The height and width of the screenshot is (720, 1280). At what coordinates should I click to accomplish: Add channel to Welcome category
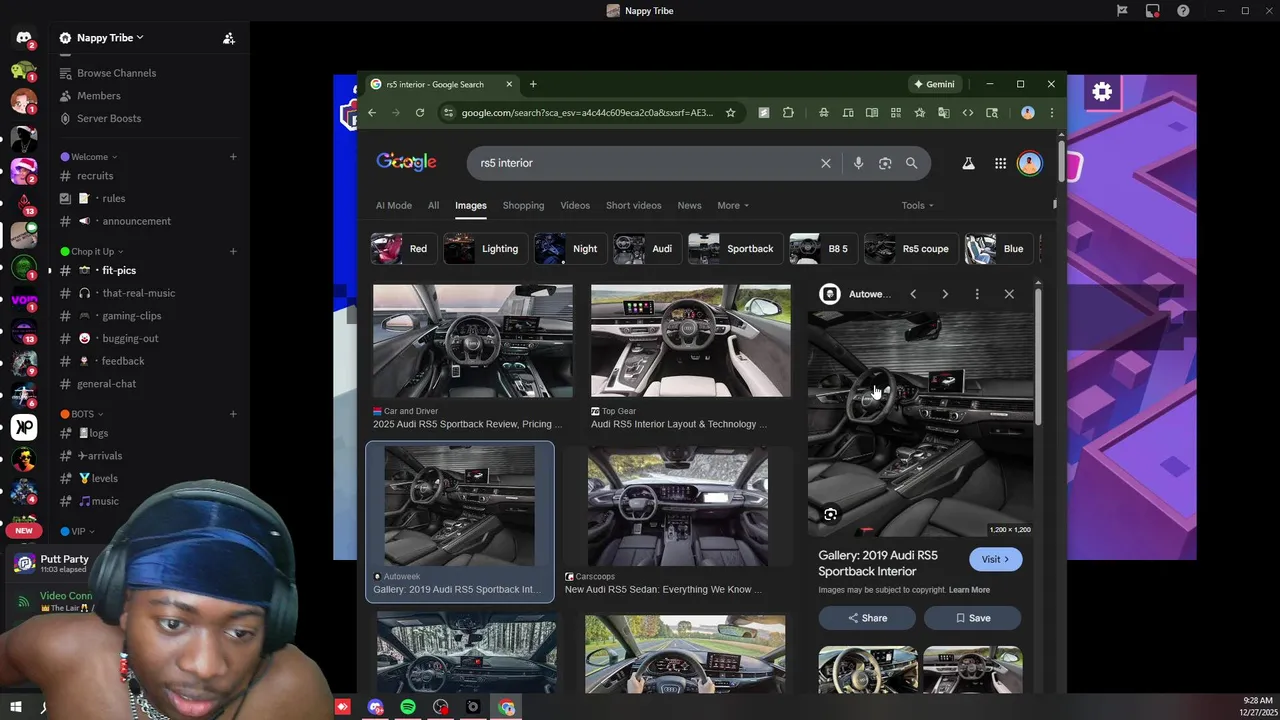pos(233,157)
